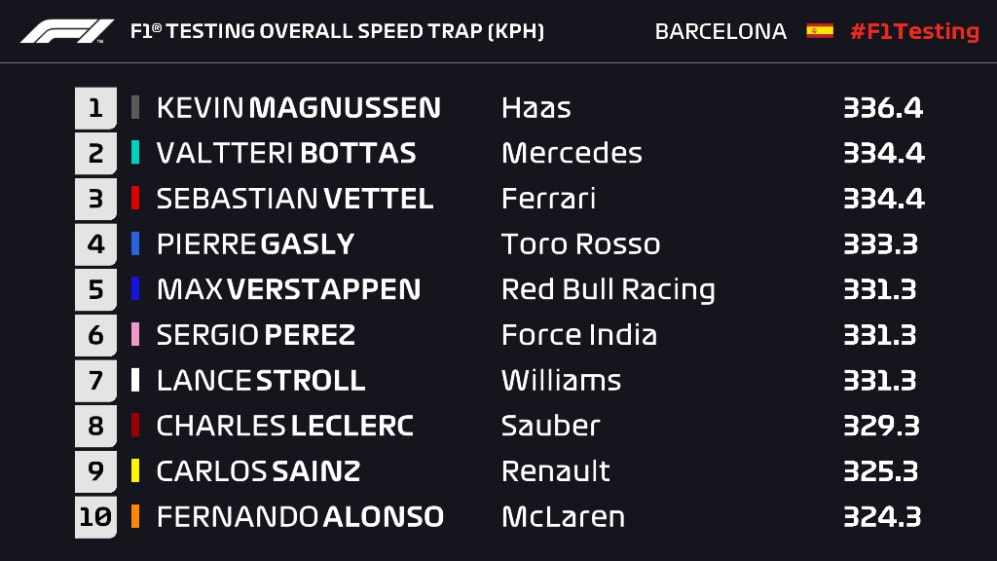Click Renault yellow color bar beside Sainz
Viewport: 997px width, 561px height.
point(135,471)
